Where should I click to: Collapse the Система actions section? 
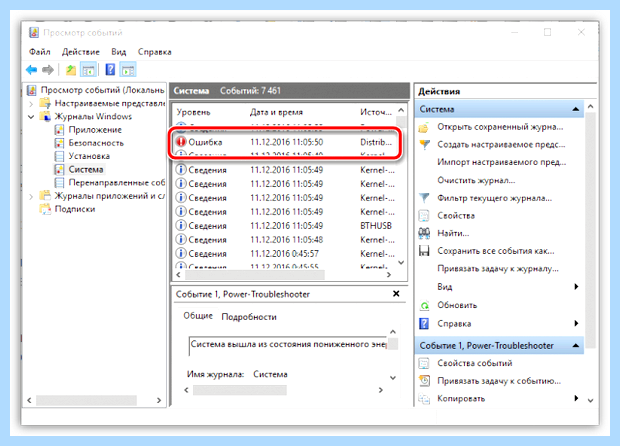click(576, 109)
